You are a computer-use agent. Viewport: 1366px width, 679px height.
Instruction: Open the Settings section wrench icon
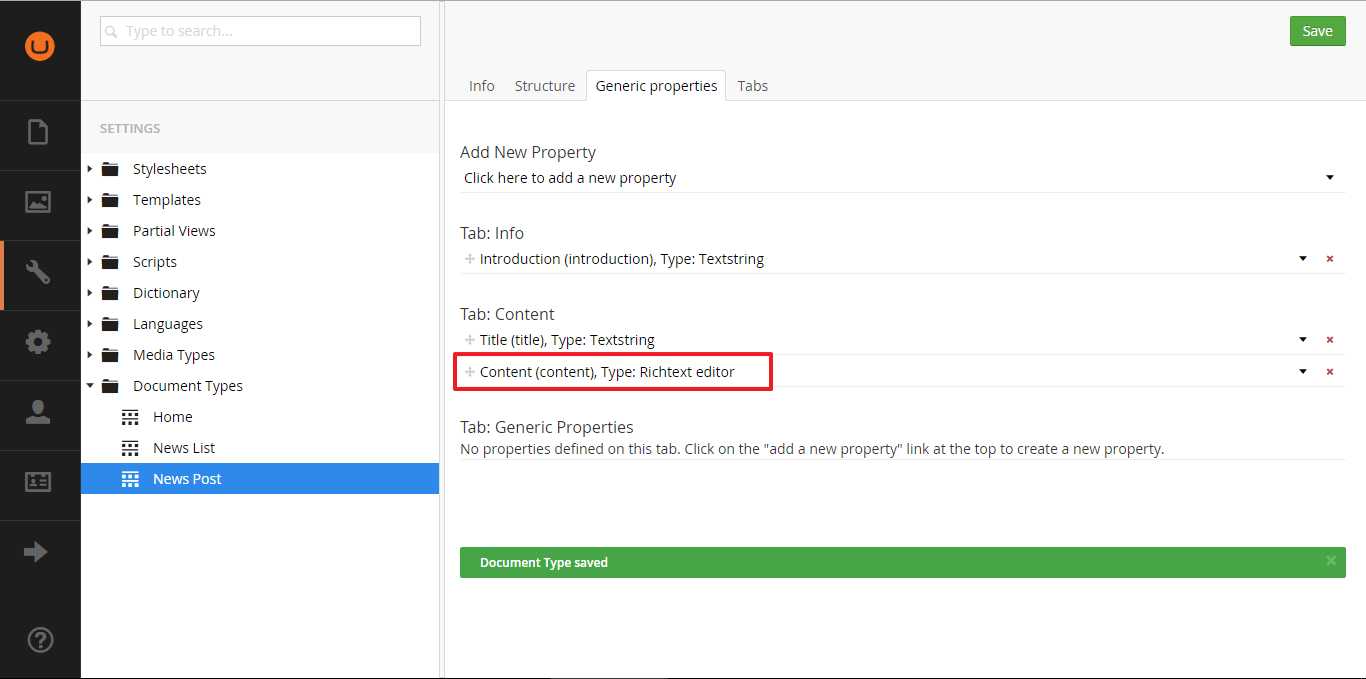[38, 272]
